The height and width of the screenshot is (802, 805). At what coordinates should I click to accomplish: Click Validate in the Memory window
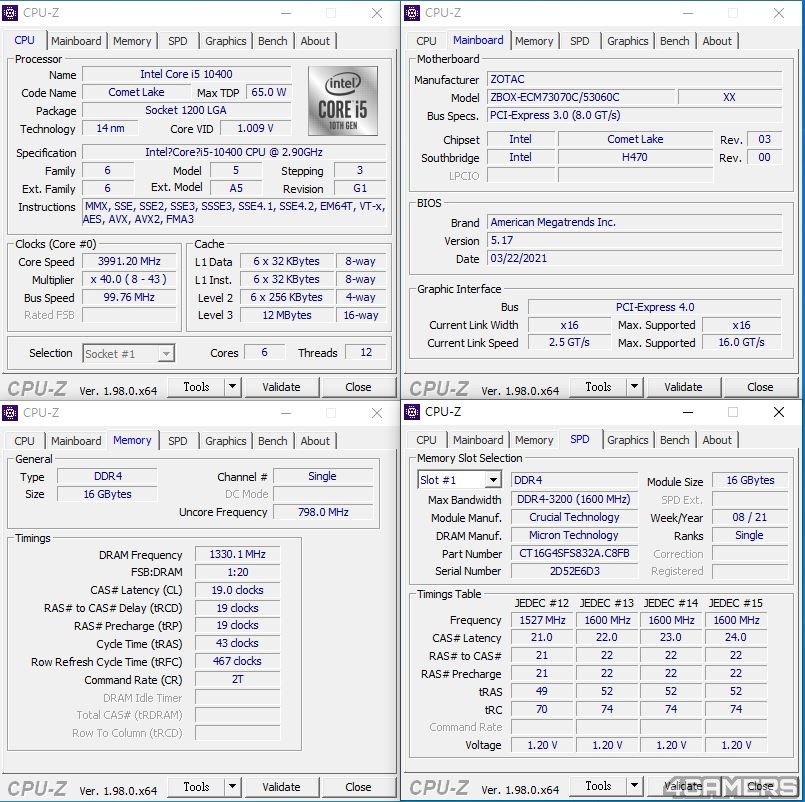click(x=281, y=787)
